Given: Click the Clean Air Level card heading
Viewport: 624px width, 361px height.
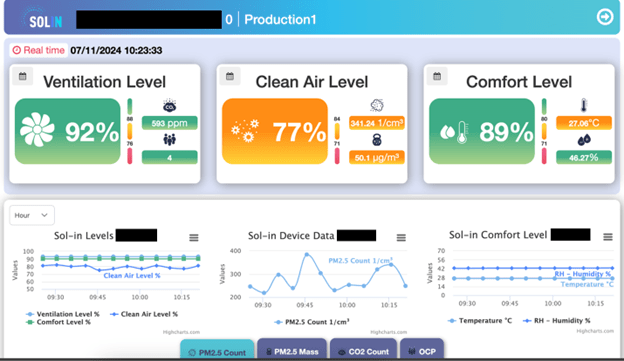Looking at the screenshot, I should (x=312, y=82).
